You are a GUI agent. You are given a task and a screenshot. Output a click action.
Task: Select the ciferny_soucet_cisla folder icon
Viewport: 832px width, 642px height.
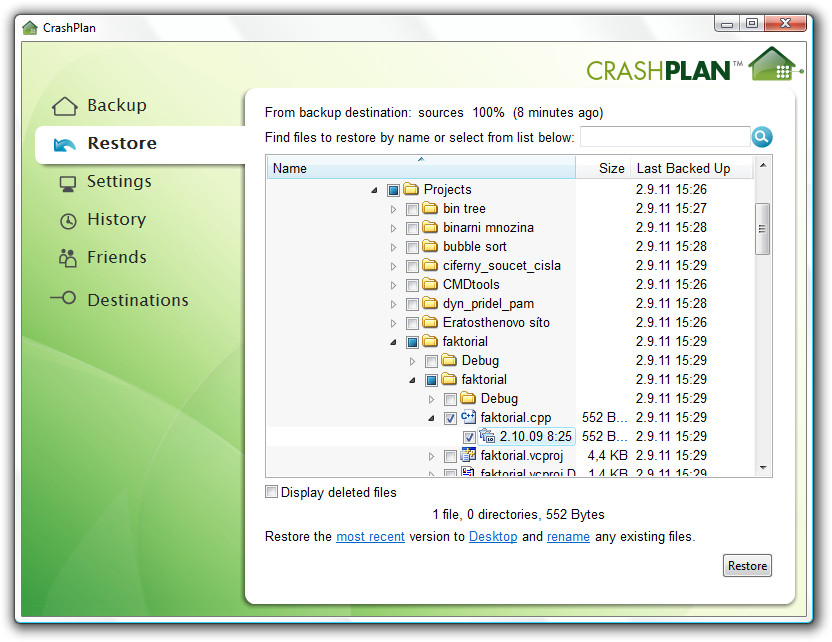point(430,265)
